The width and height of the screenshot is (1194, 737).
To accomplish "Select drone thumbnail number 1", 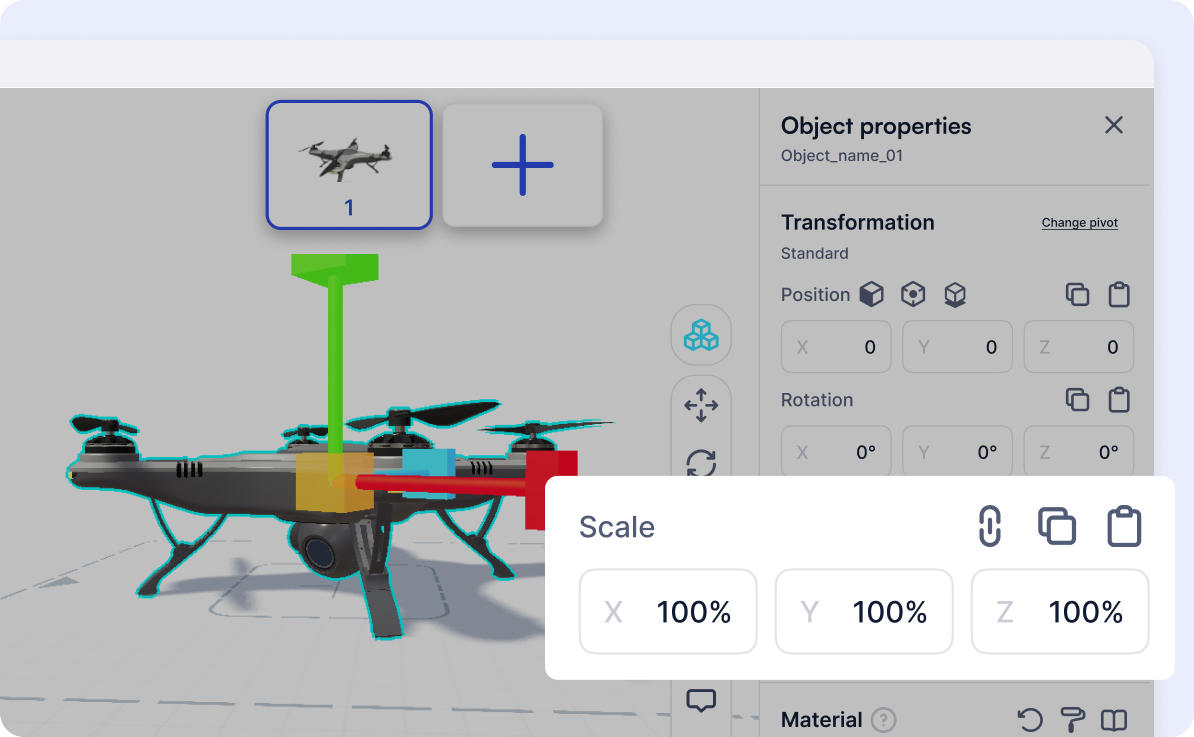I will 350,164.
